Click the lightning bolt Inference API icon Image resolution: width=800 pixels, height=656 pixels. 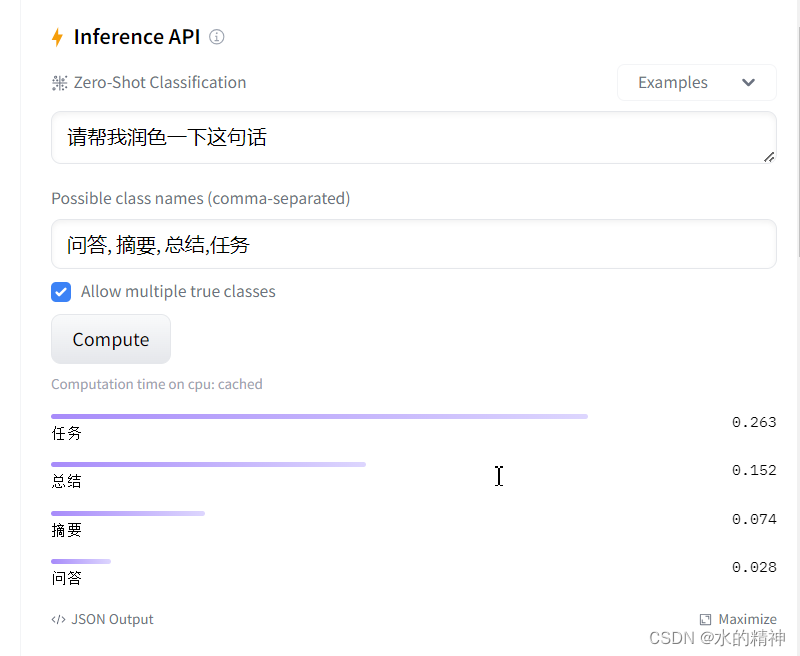click(x=57, y=37)
